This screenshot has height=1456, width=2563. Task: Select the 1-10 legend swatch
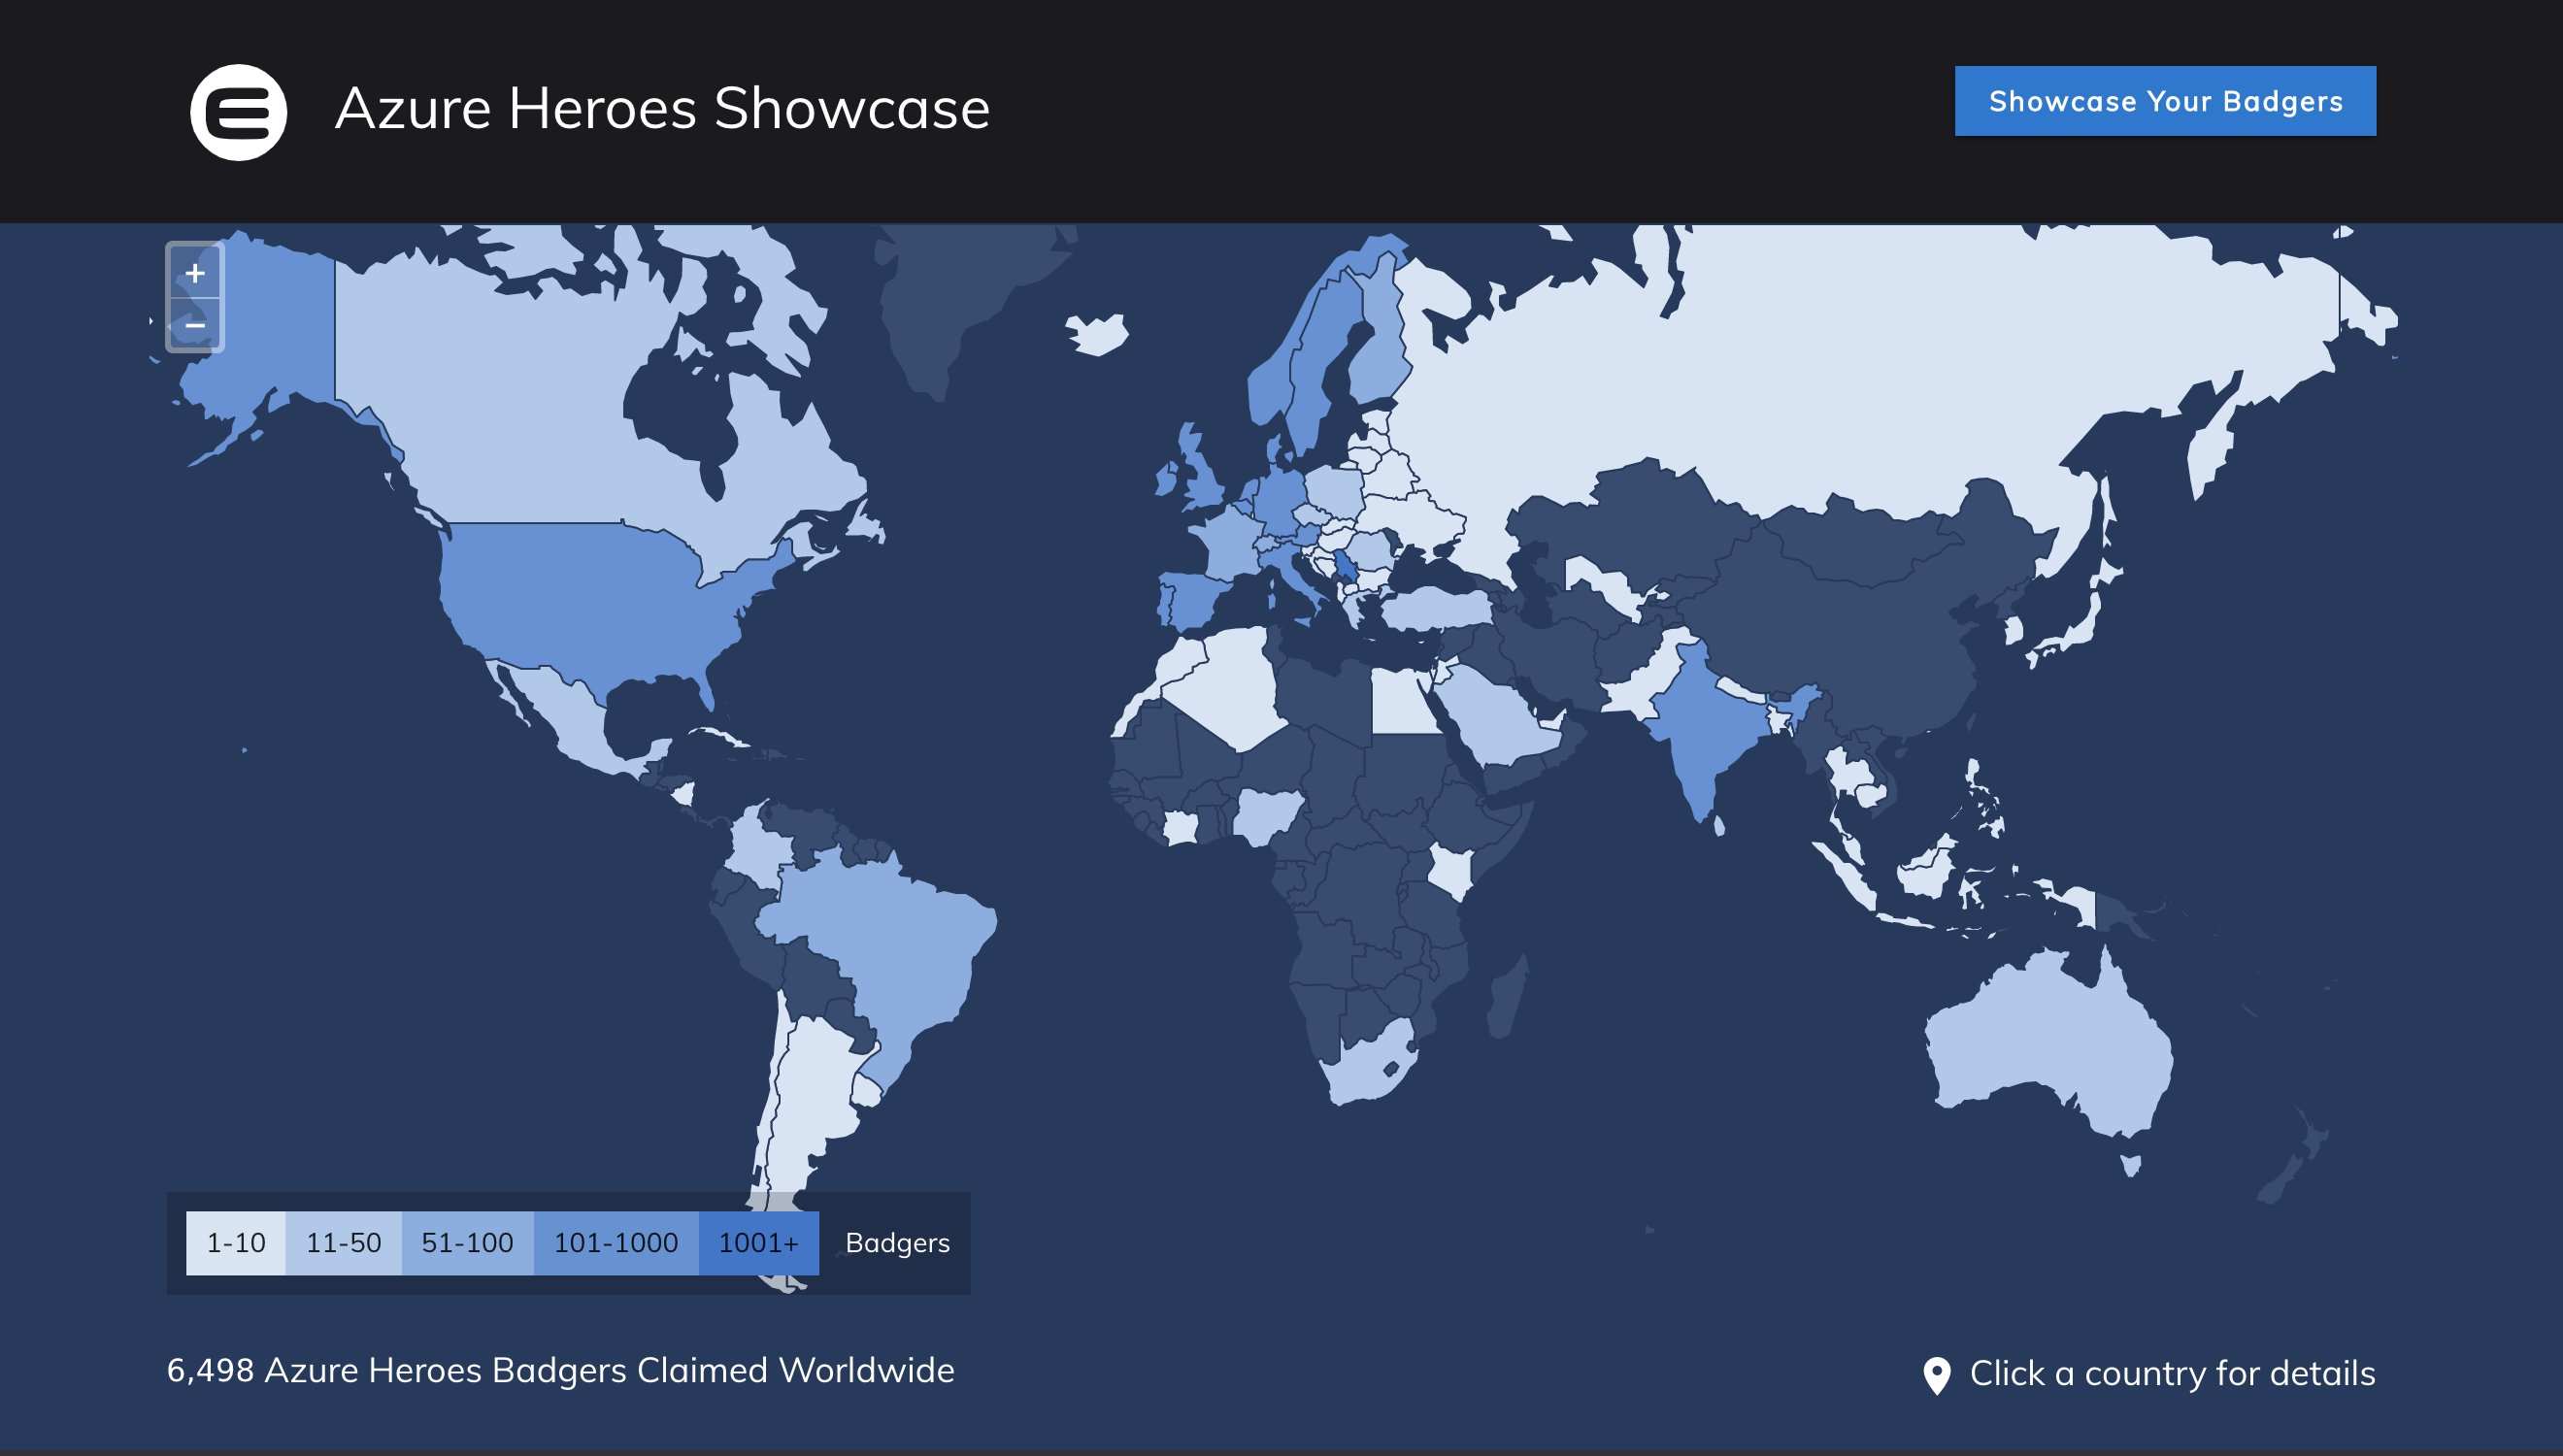236,1243
